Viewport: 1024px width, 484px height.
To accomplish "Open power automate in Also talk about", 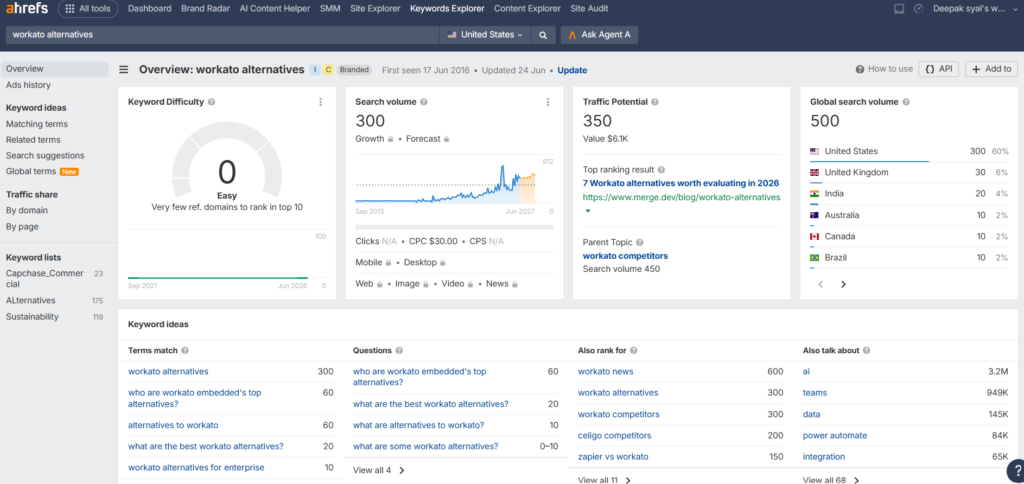I will point(835,436).
